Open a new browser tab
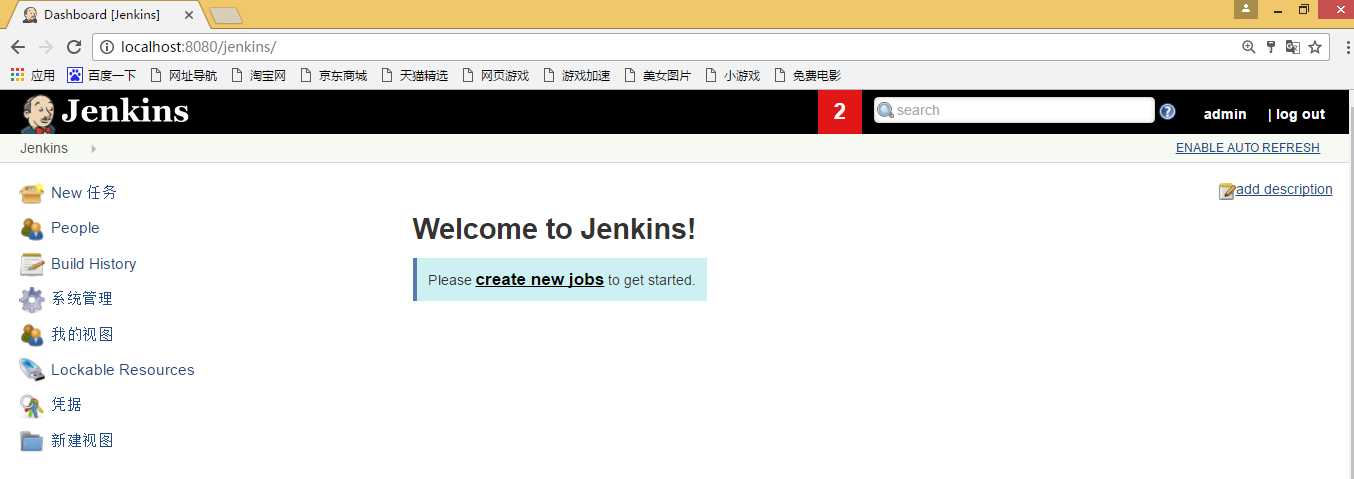The height and width of the screenshot is (479, 1354). (x=226, y=15)
